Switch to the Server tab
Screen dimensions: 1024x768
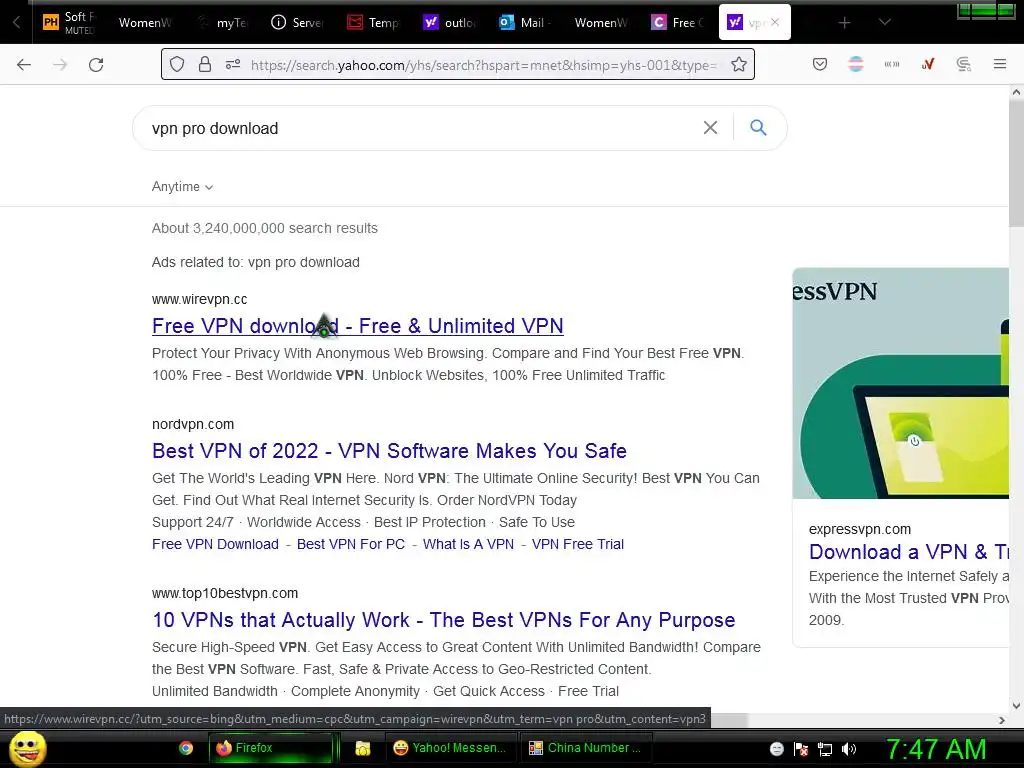coord(297,22)
